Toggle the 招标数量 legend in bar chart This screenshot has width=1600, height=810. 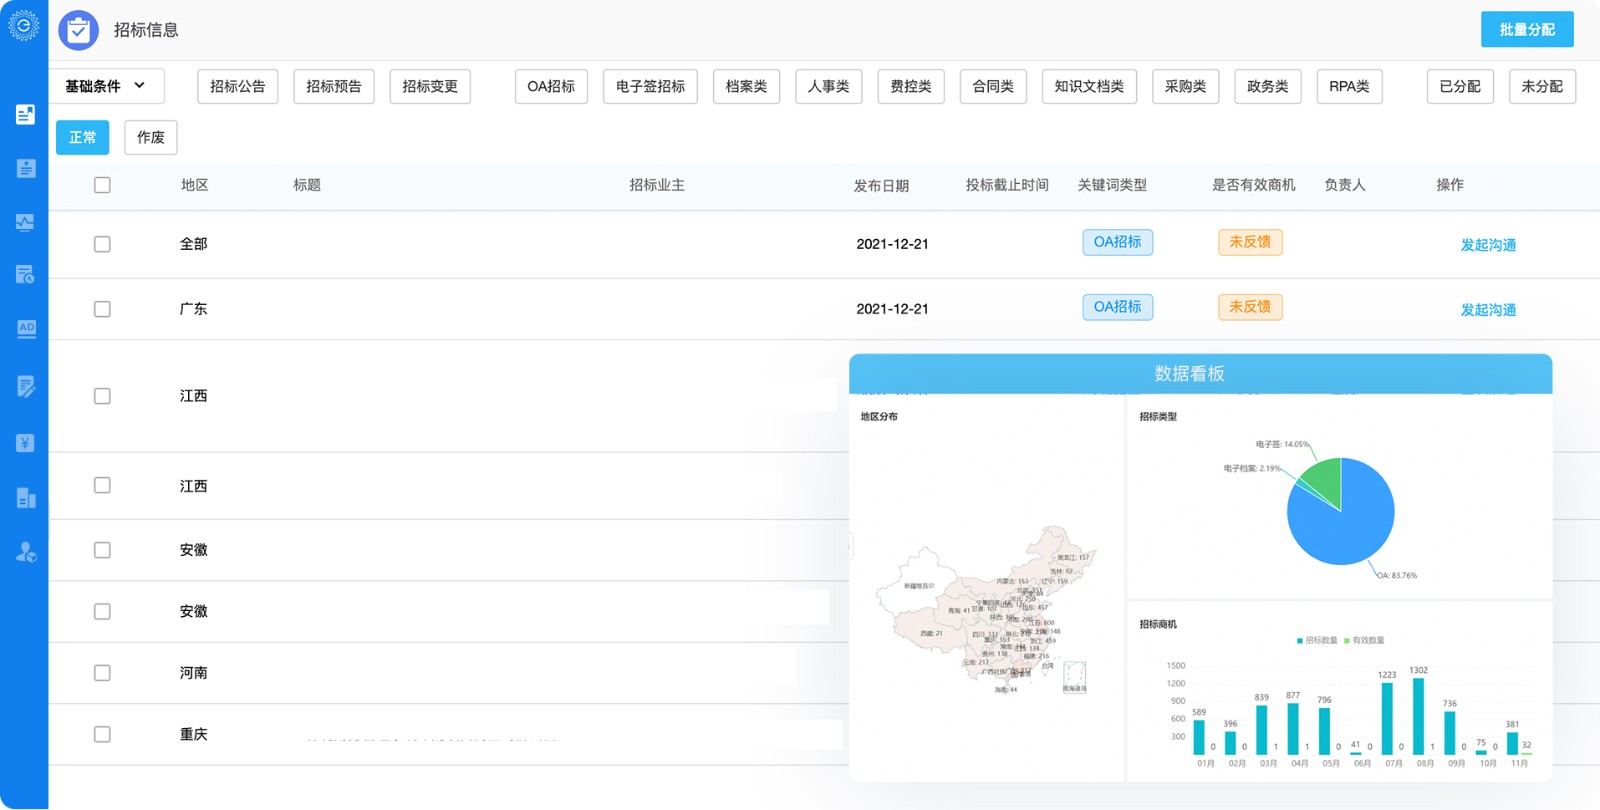1317,640
